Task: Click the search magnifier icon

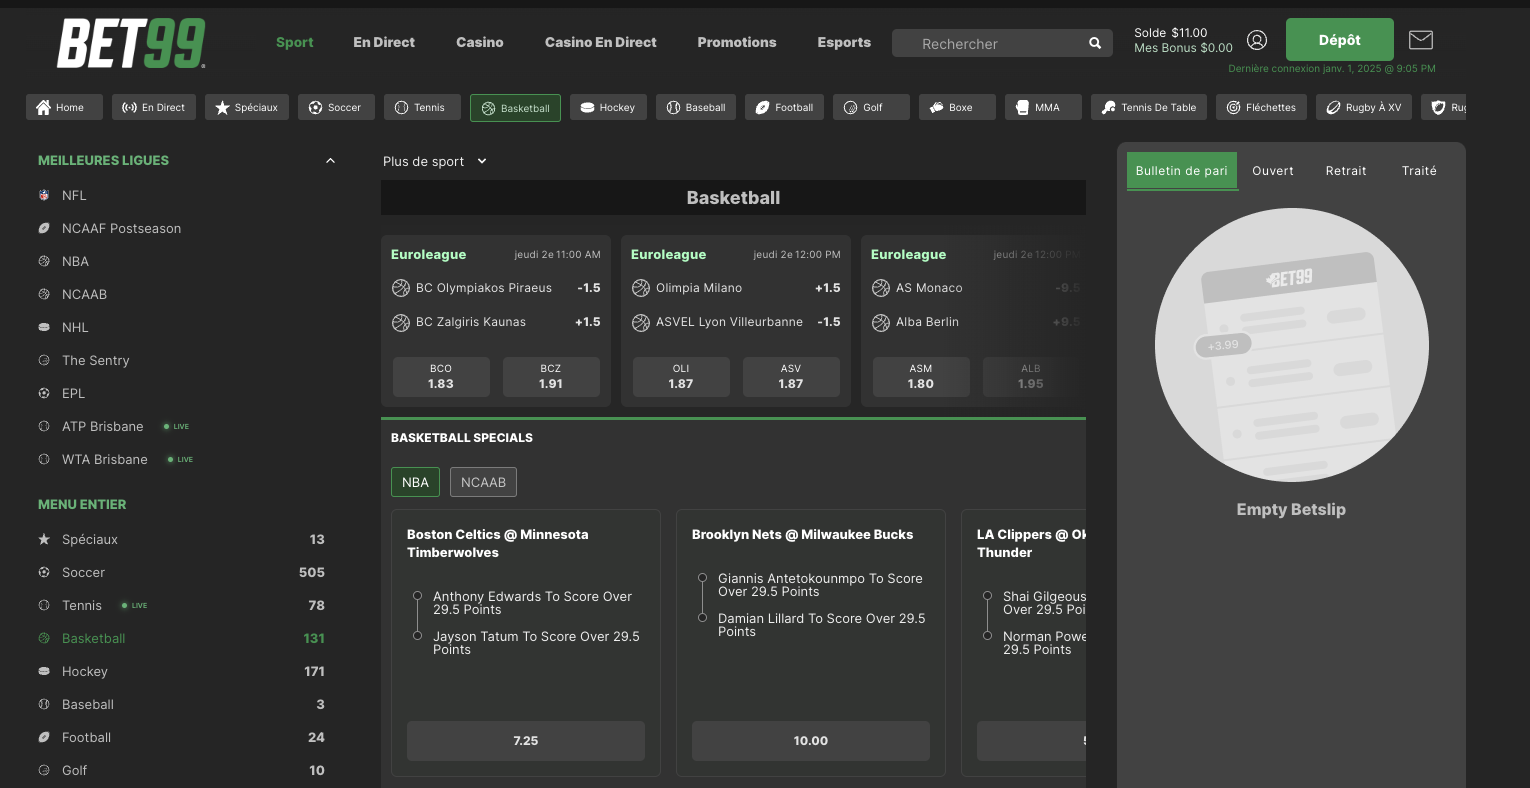Action: (x=1095, y=43)
